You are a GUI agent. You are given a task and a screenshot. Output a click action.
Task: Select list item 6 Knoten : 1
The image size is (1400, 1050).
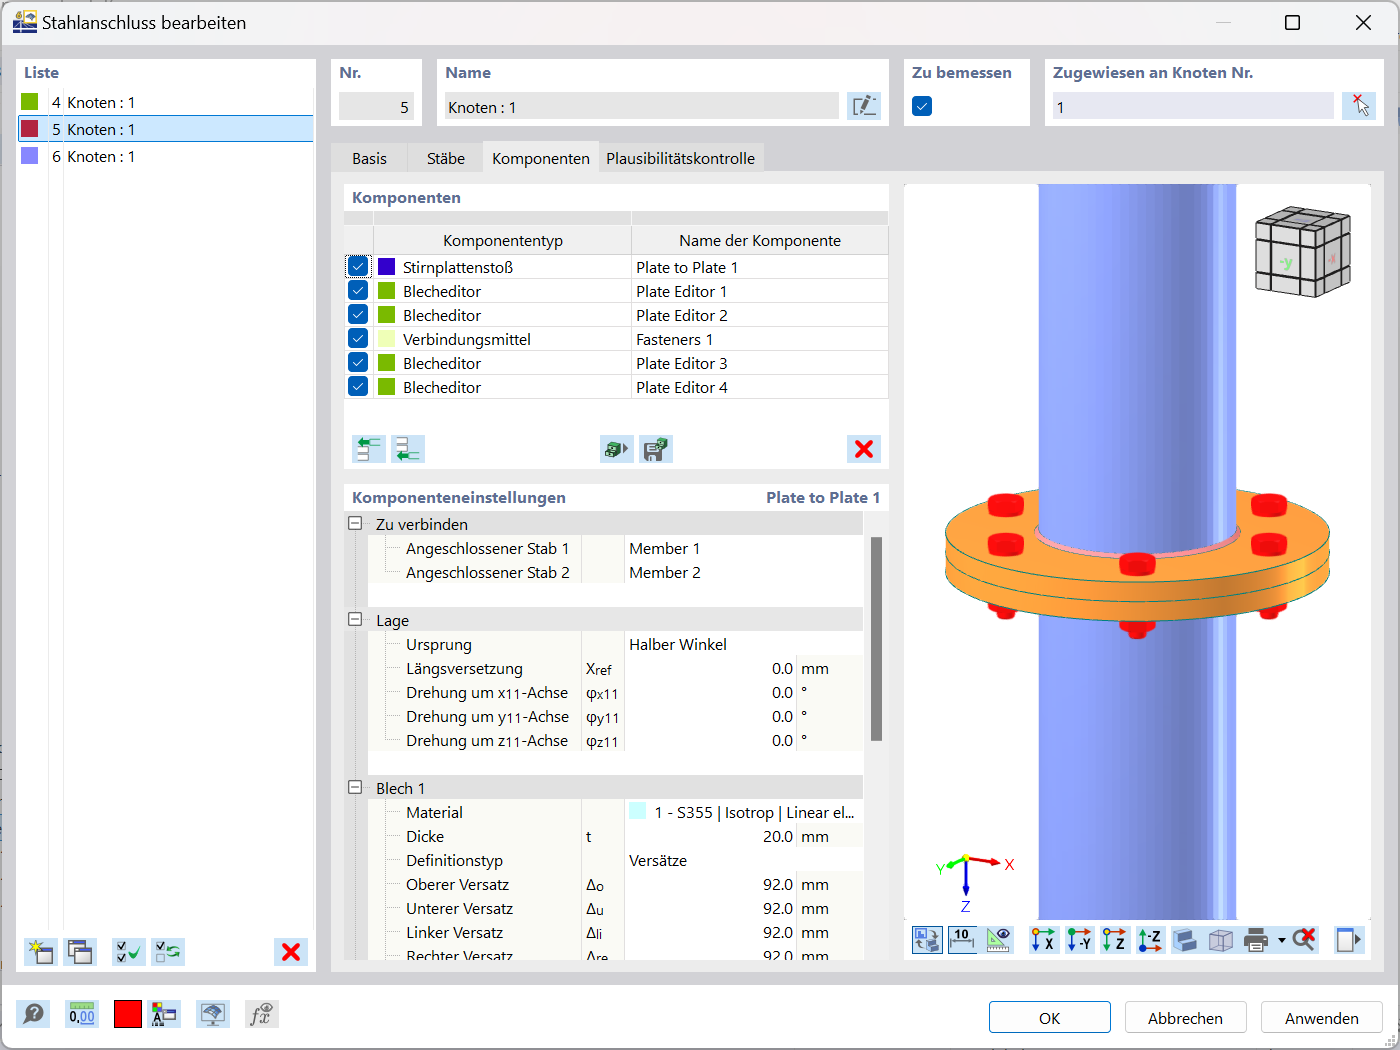pos(166,156)
